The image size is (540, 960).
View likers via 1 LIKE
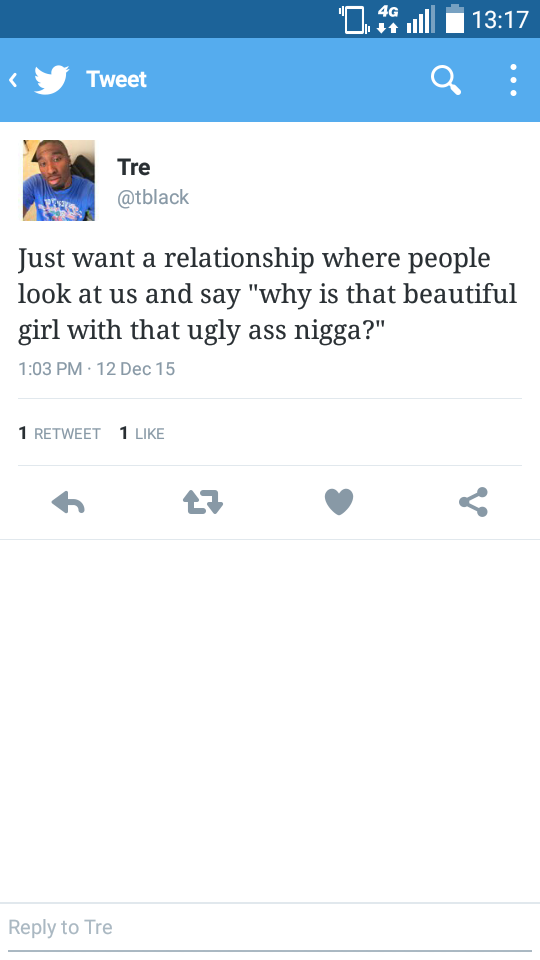pos(142,433)
